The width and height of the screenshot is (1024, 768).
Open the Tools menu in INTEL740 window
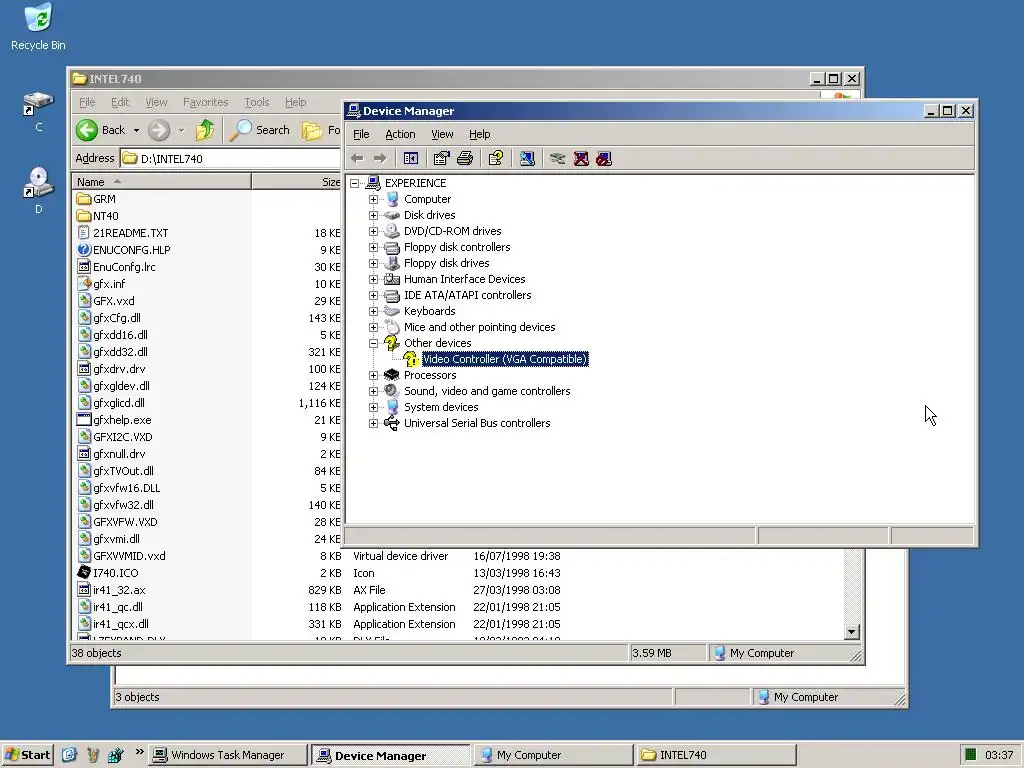[x=257, y=102]
